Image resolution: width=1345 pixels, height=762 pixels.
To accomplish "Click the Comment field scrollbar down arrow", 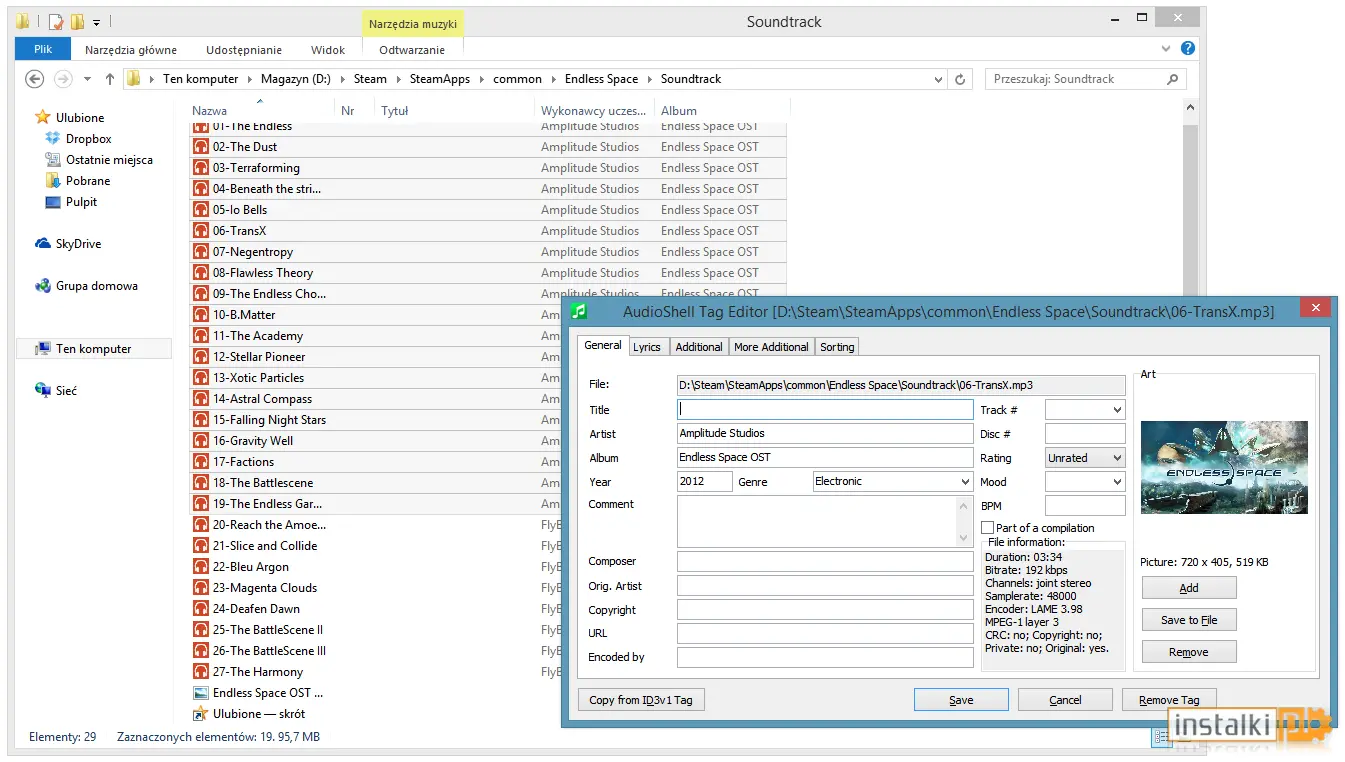I will tap(964, 537).
